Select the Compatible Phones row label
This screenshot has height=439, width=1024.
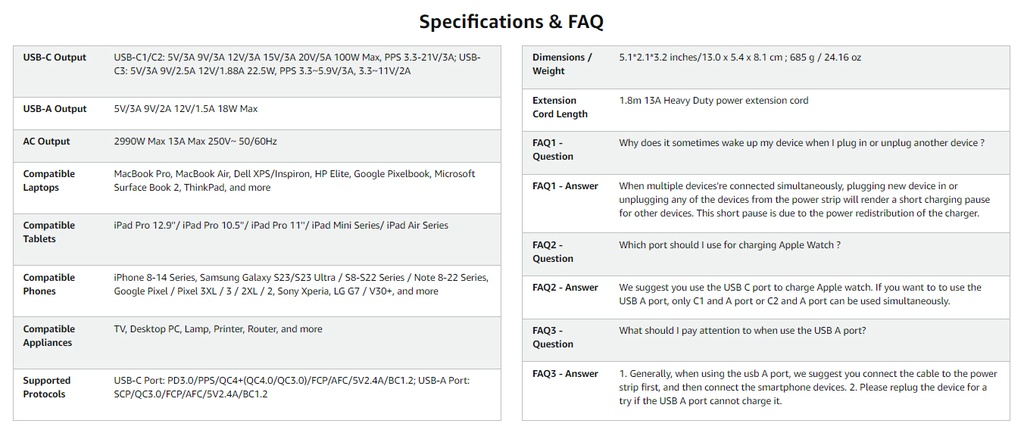click(49, 284)
